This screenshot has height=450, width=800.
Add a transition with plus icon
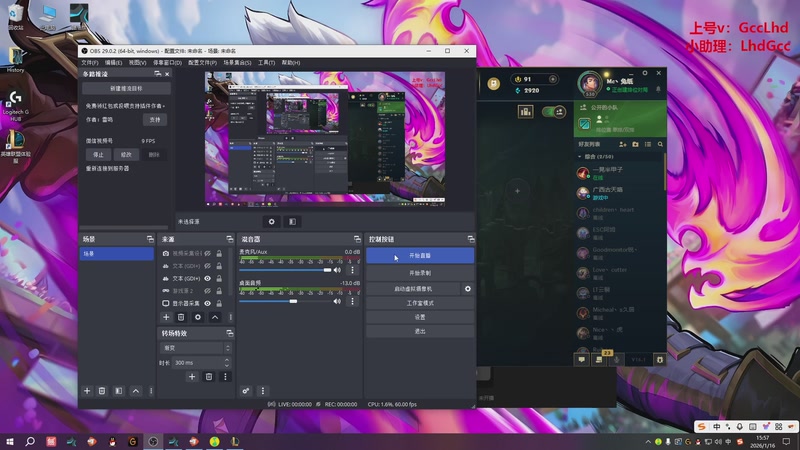192,377
